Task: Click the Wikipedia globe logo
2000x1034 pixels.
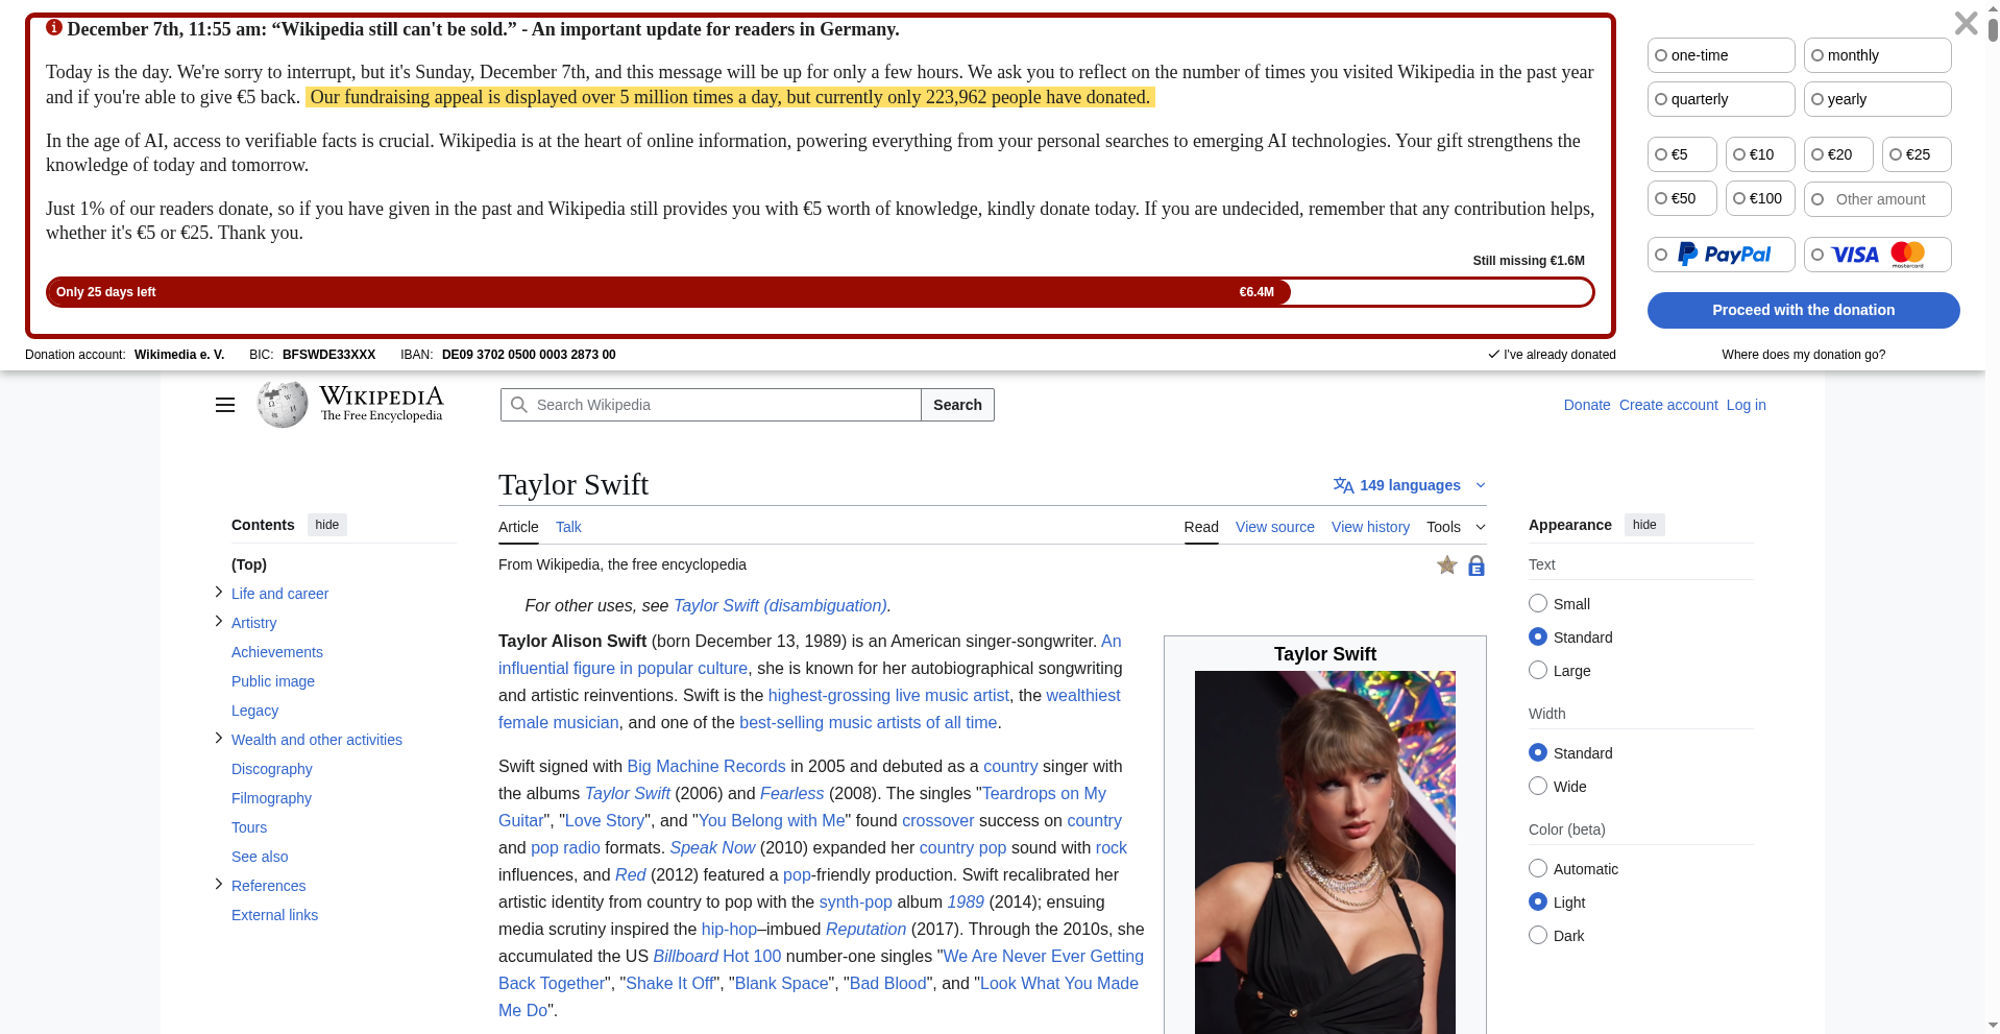Action: [x=281, y=403]
